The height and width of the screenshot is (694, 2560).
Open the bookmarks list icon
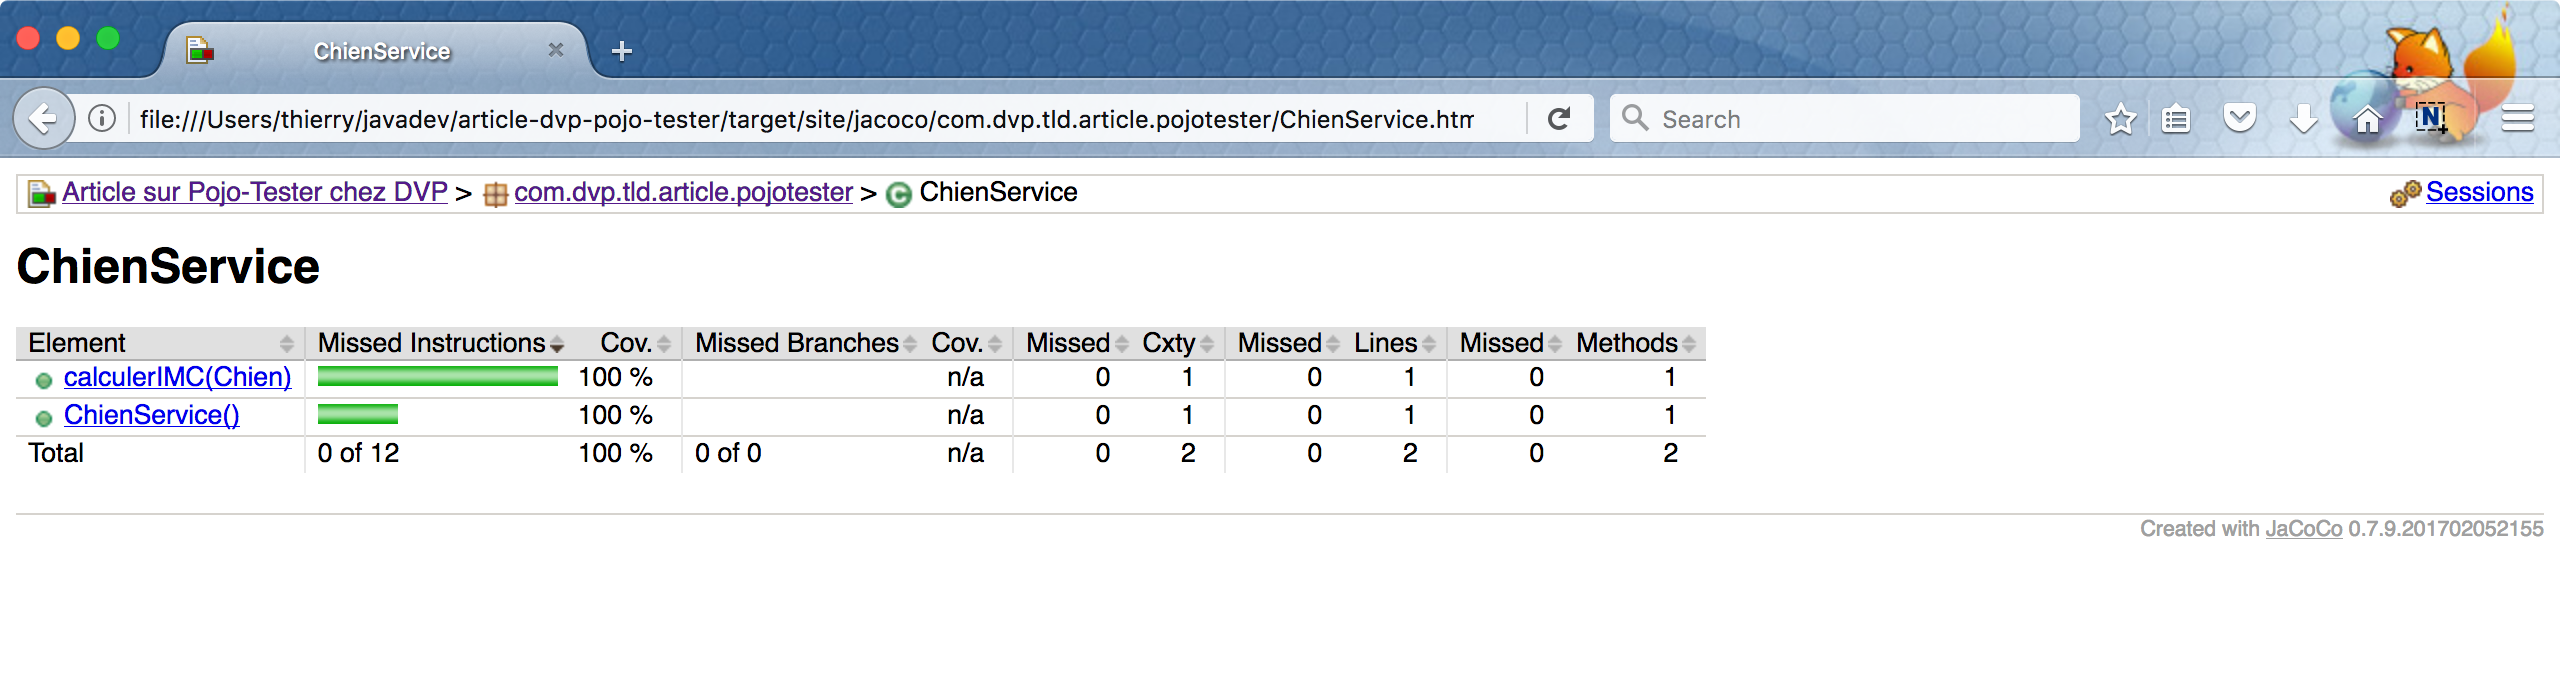(2176, 120)
